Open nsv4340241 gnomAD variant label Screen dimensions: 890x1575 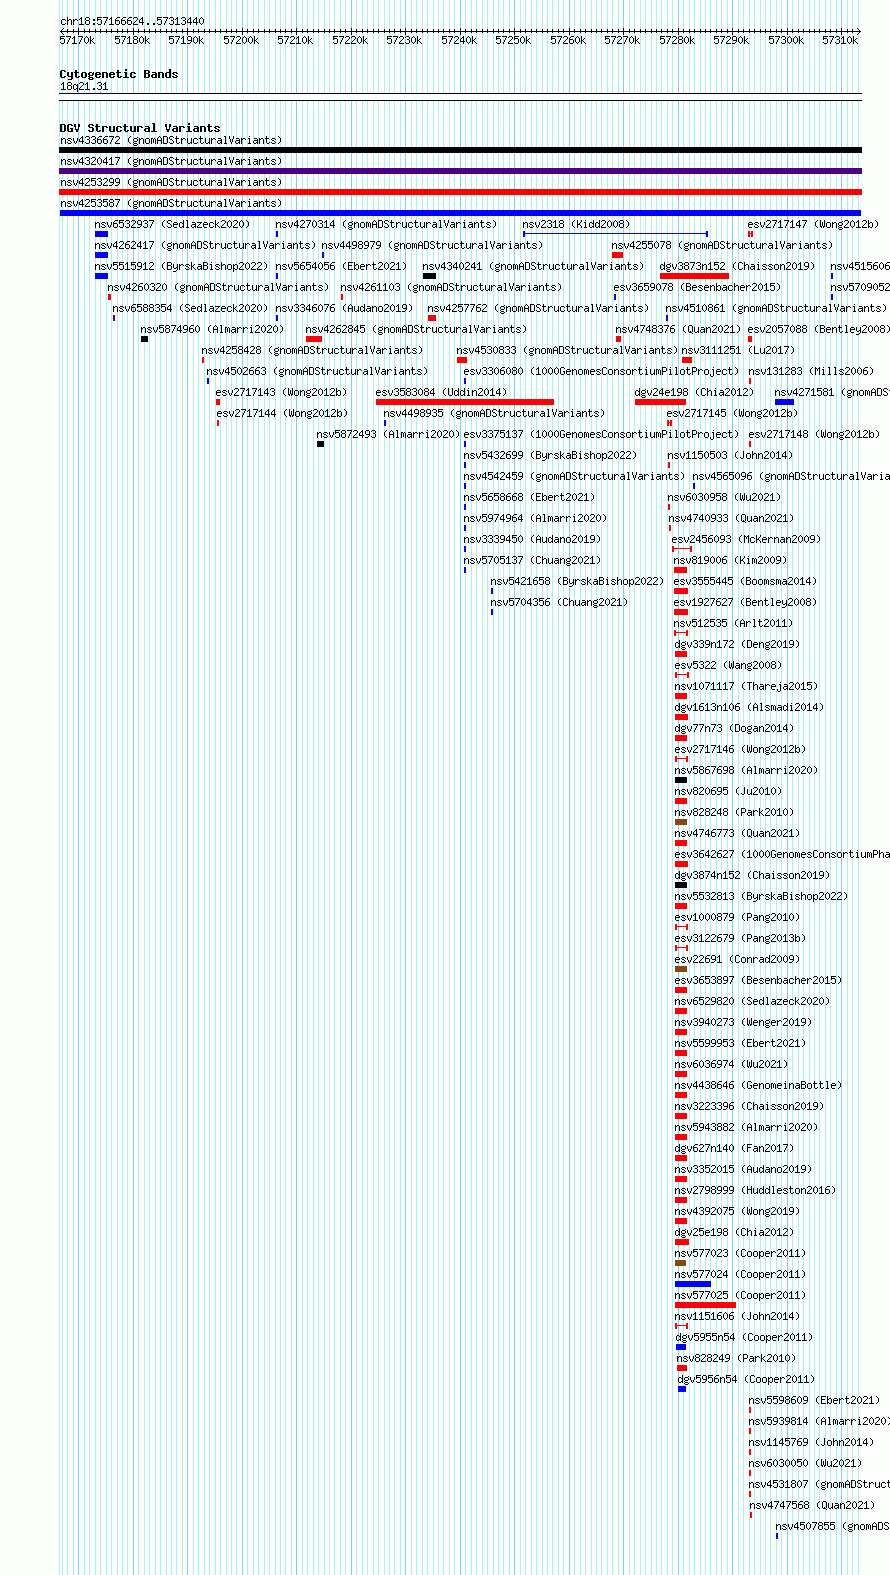(533, 266)
